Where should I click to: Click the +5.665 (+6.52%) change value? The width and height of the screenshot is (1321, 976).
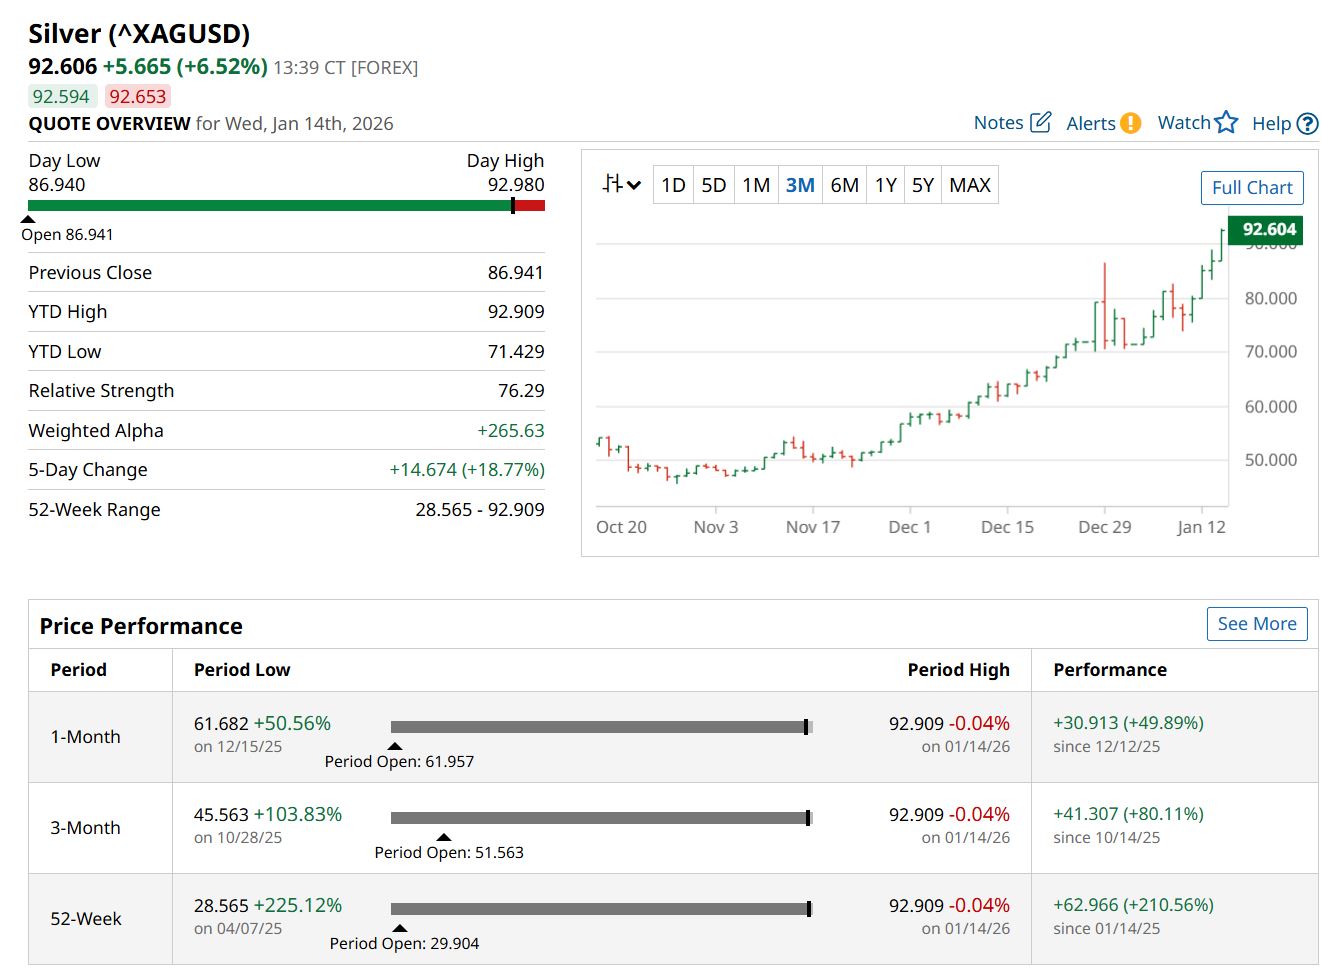pyautogui.click(x=185, y=67)
